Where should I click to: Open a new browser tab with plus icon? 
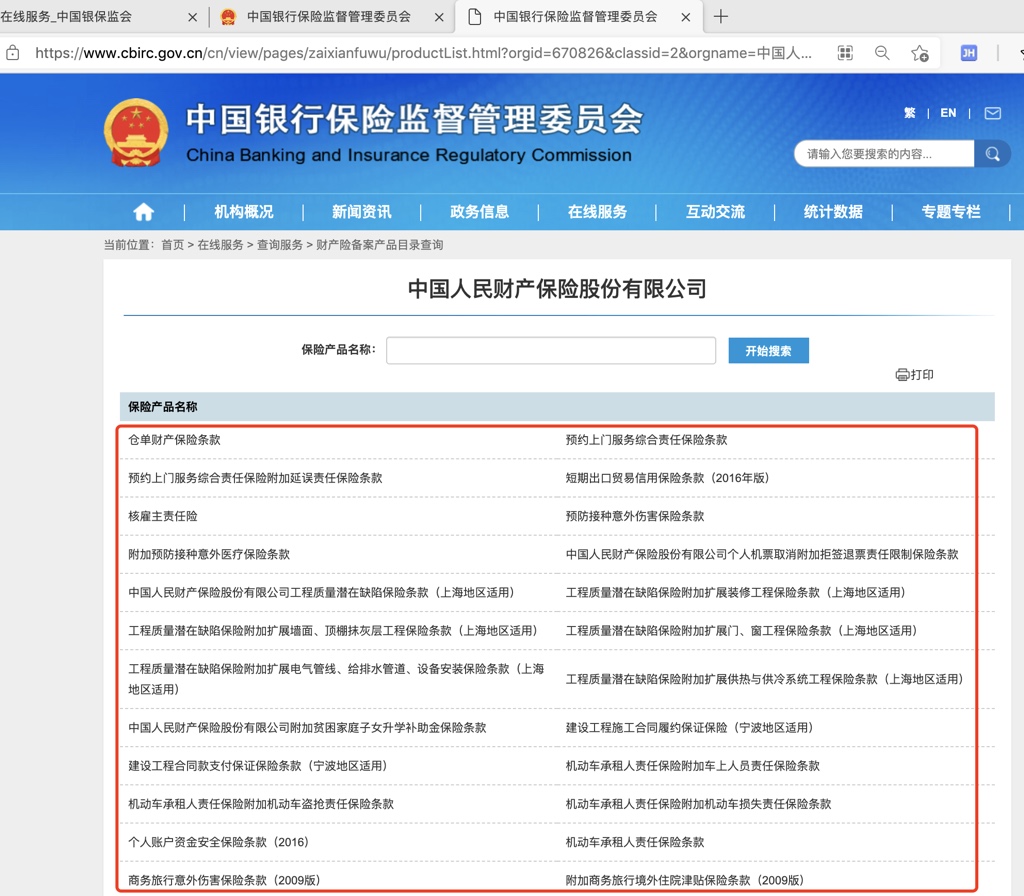pos(720,17)
